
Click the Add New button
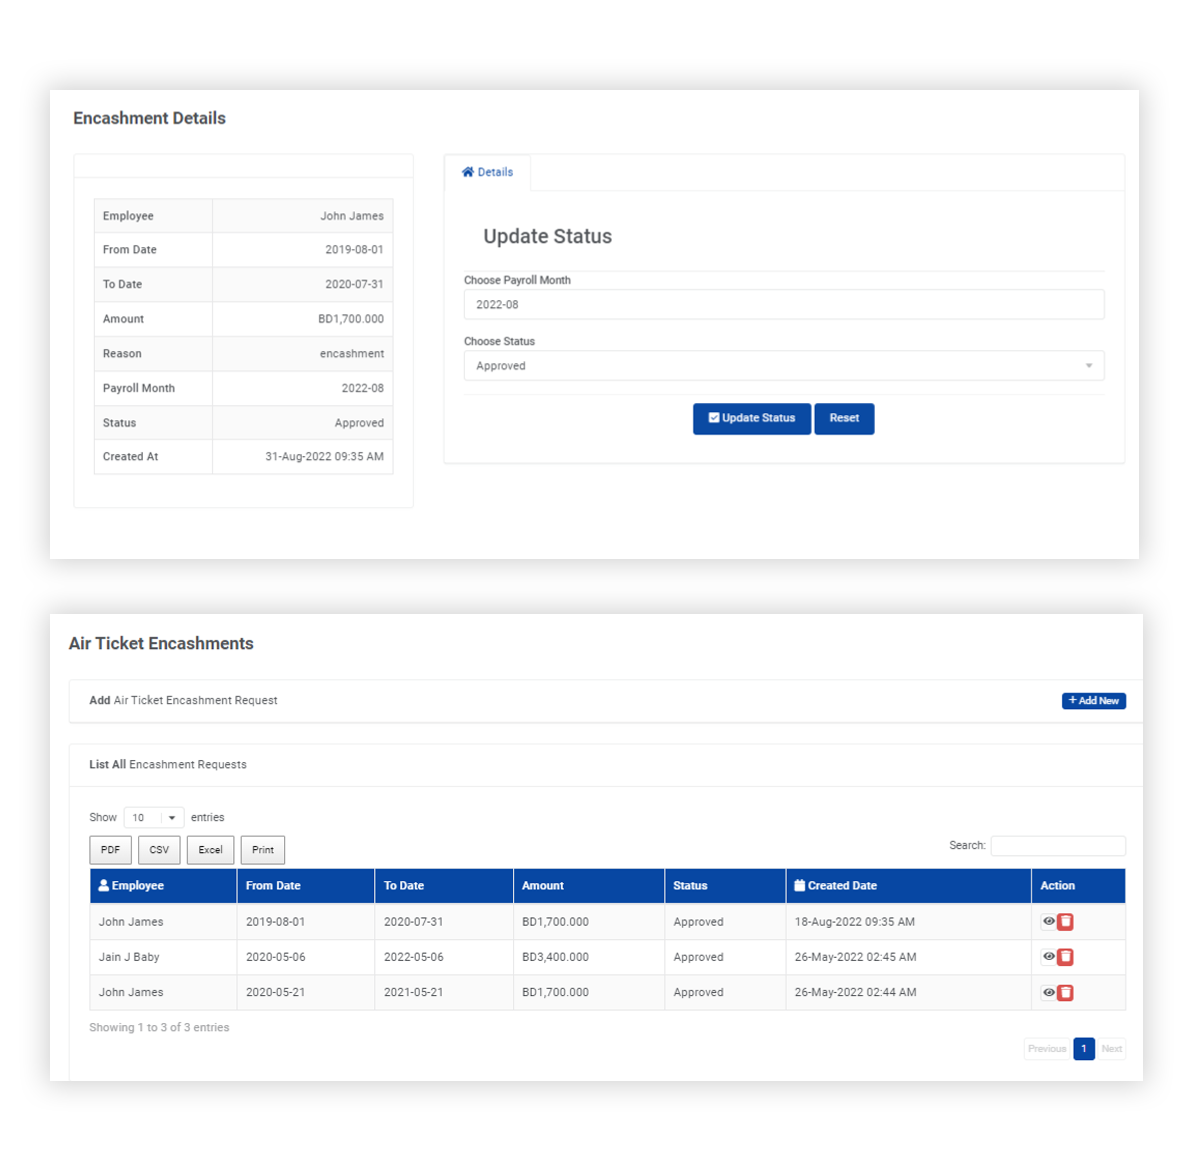pos(1093,700)
